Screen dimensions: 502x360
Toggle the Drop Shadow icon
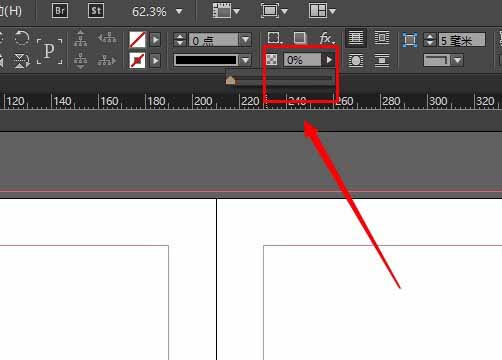pos(300,38)
